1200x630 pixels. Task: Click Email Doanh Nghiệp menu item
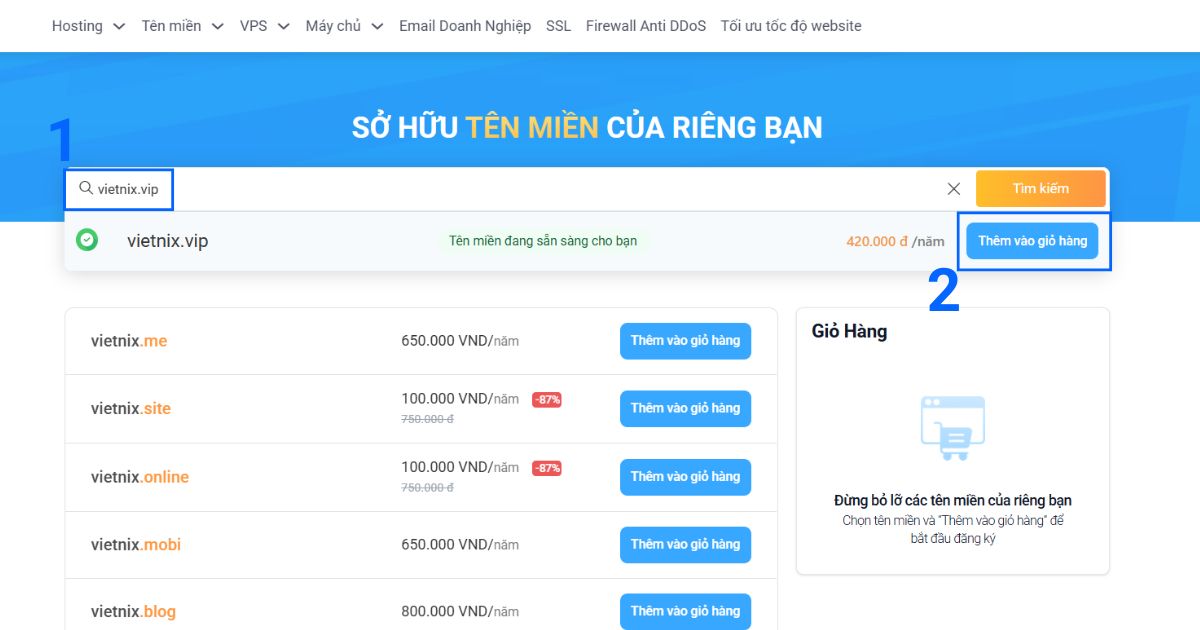(x=465, y=25)
